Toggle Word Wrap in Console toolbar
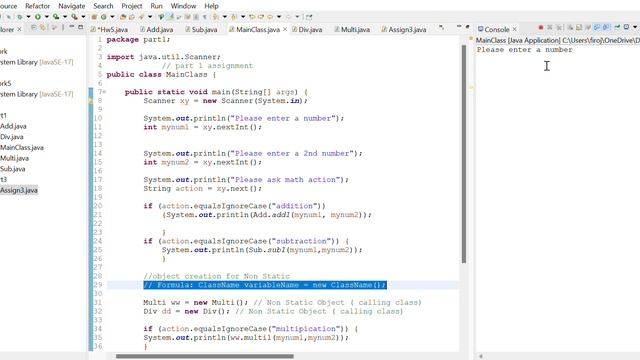This screenshot has width=640, height=360. (x=588, y=27)
